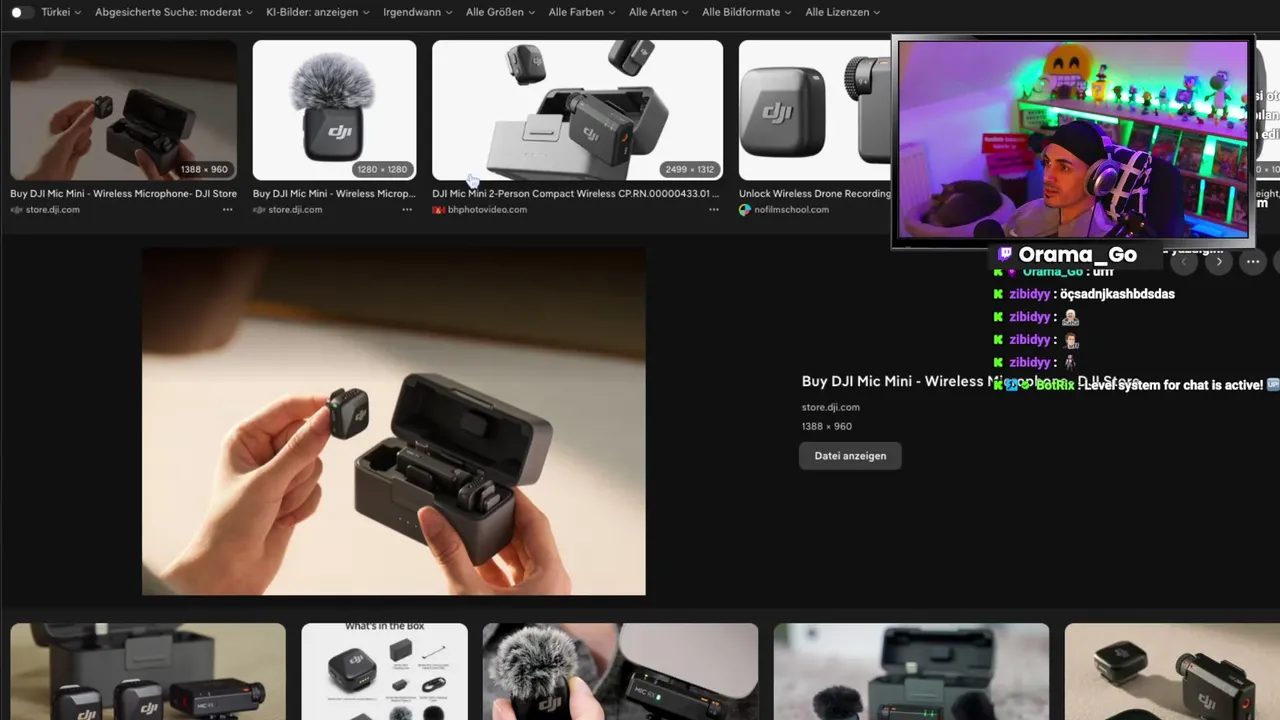The width and height of the screenshot is (1280, 720).
Task: Open the nofilmschool.com source link
Action: pyautogui.click(x=792, y=210)
